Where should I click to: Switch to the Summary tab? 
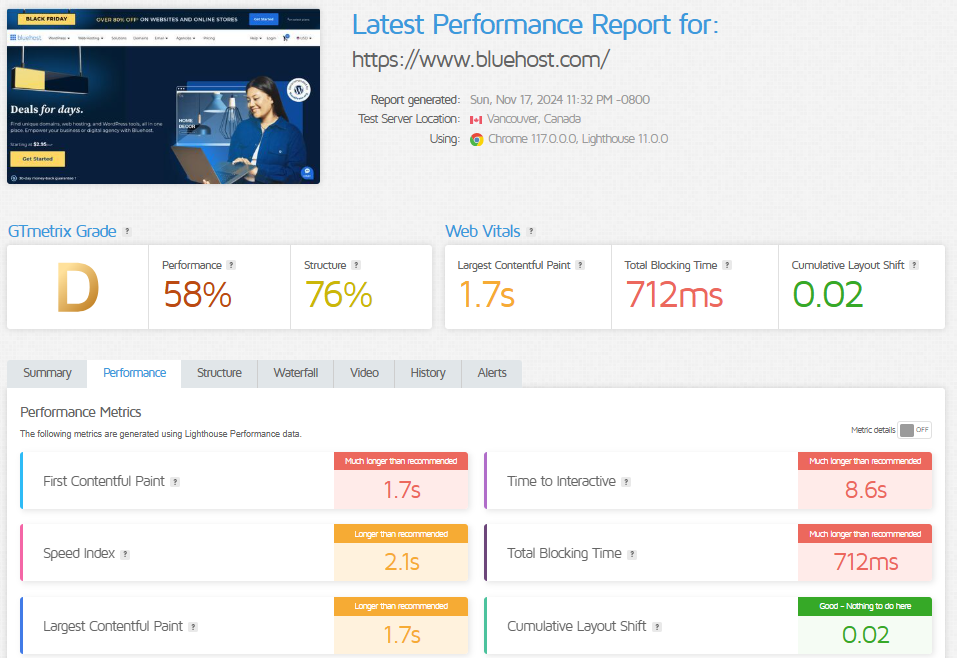[46, 372]
